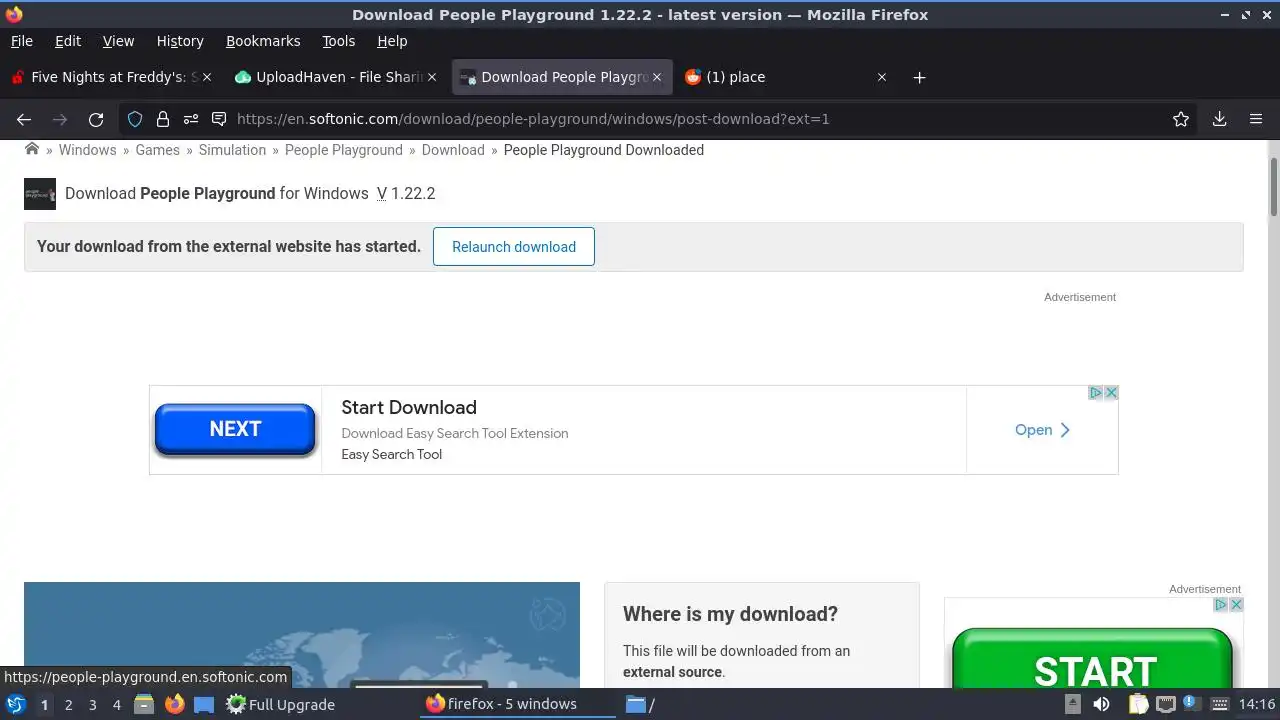
Task: Open the File menu
Action: 22,41
